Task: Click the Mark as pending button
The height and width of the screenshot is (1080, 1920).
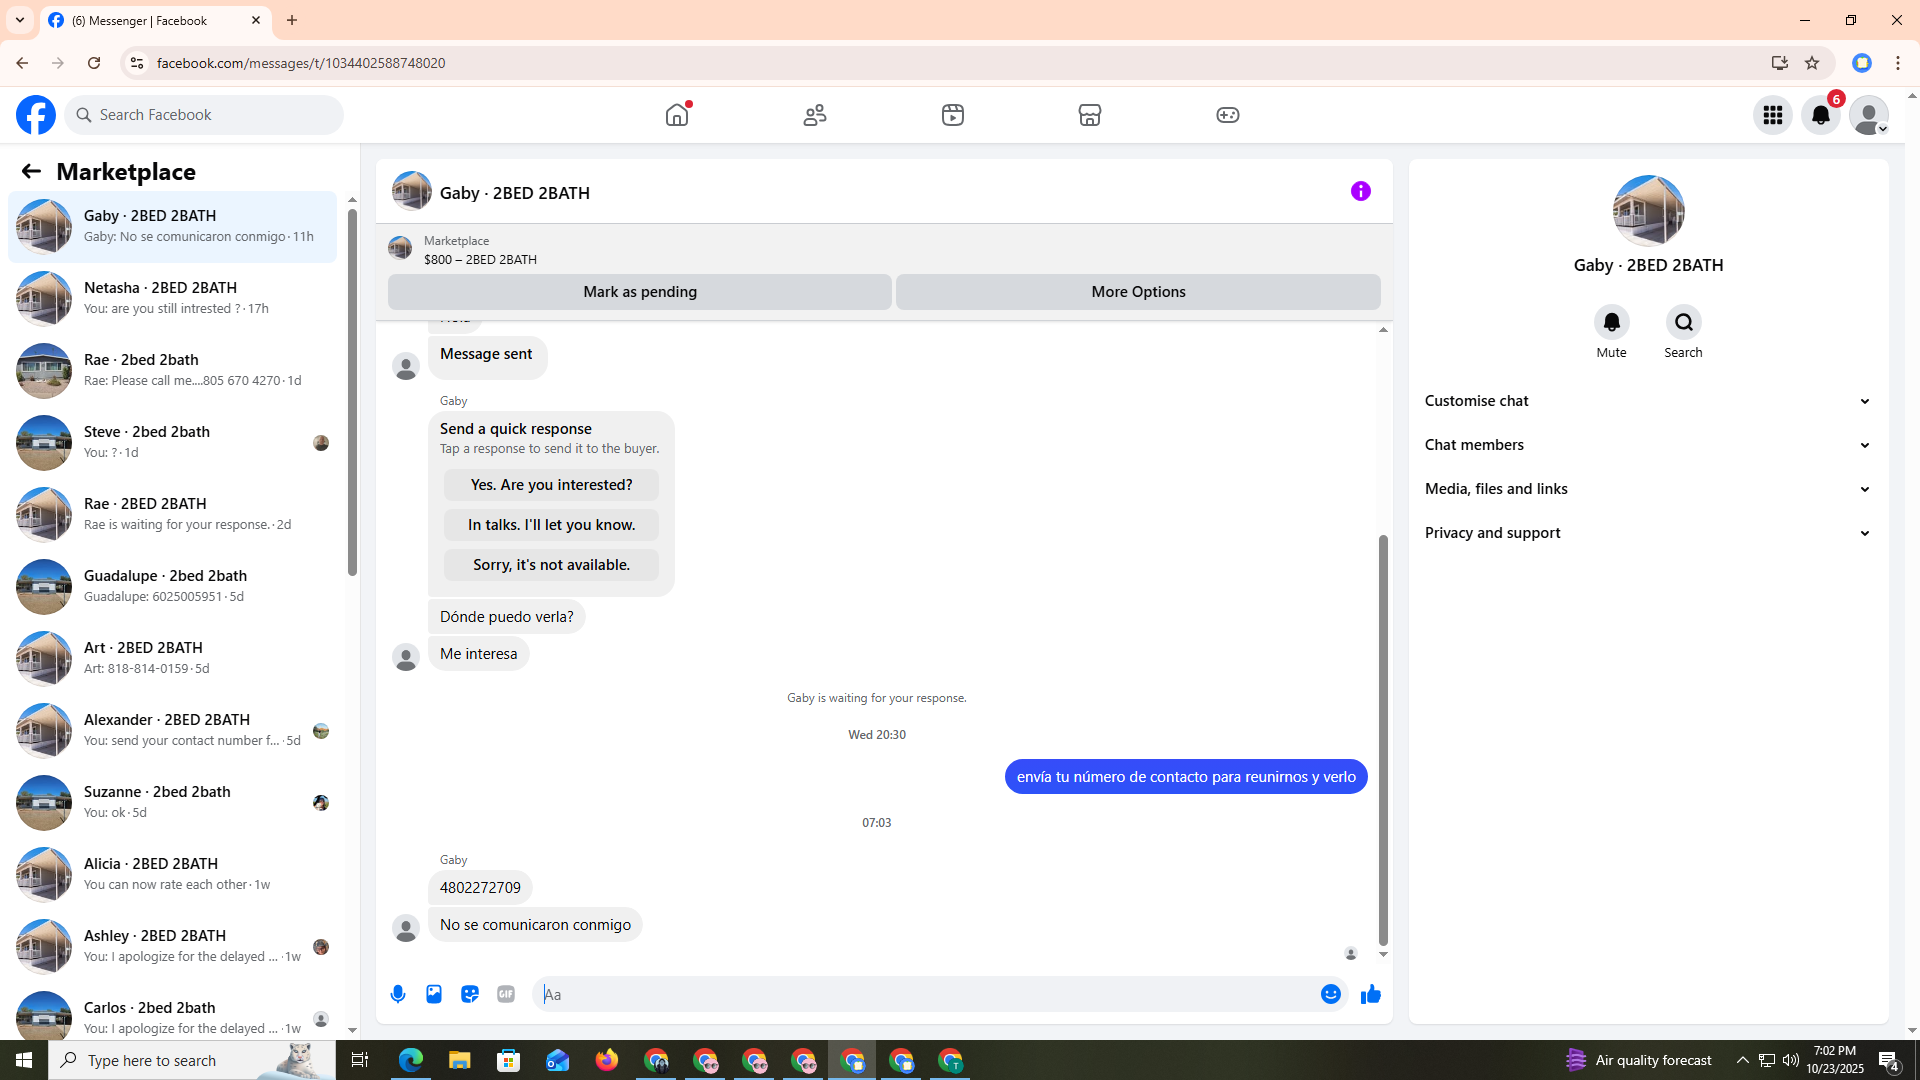Action: pos(640,292)
